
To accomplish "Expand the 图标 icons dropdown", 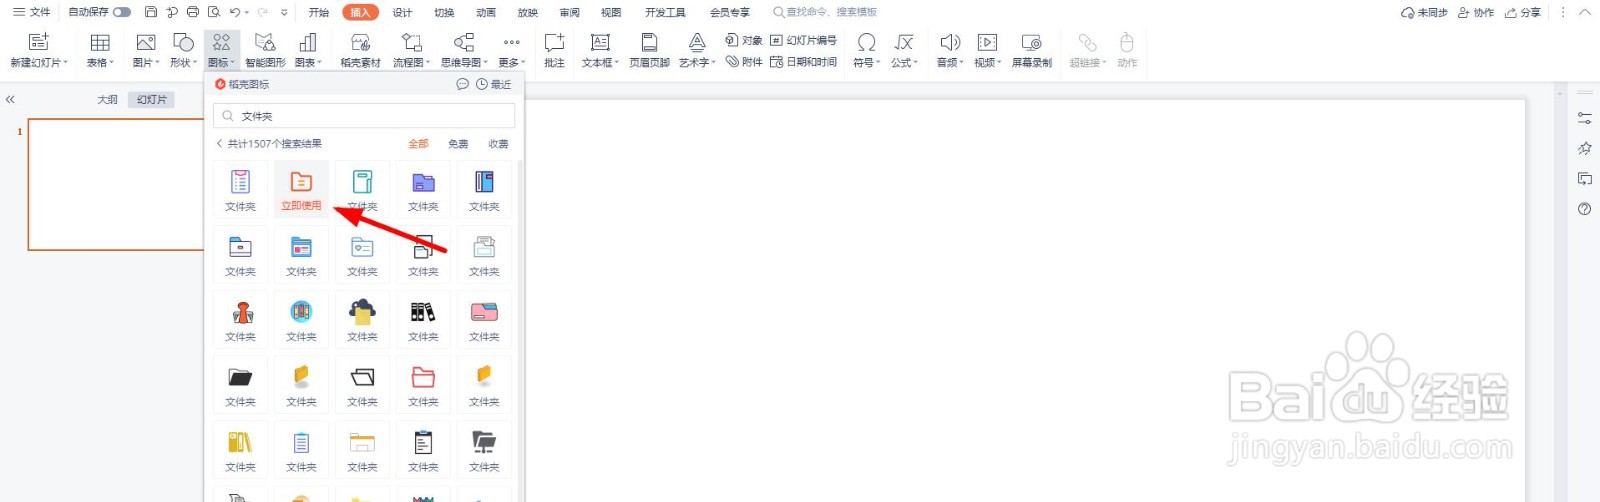I will (x=221, y=62).
